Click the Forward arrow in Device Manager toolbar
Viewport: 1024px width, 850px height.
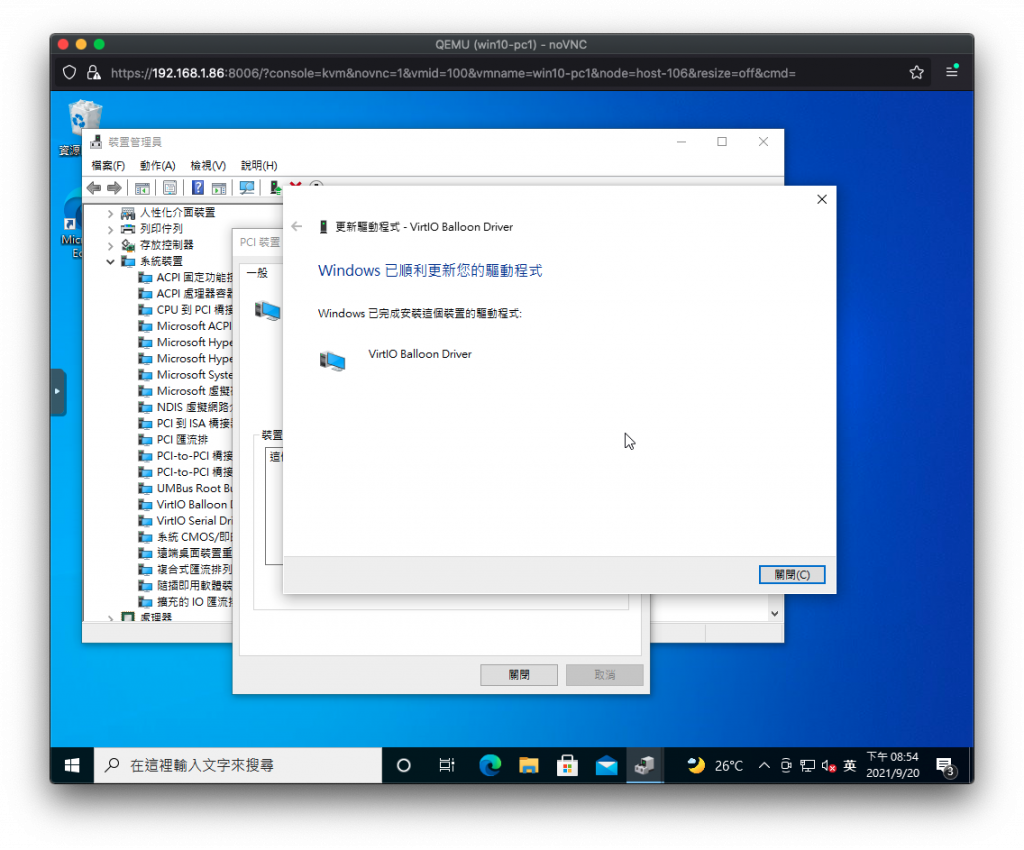point(114,188)
